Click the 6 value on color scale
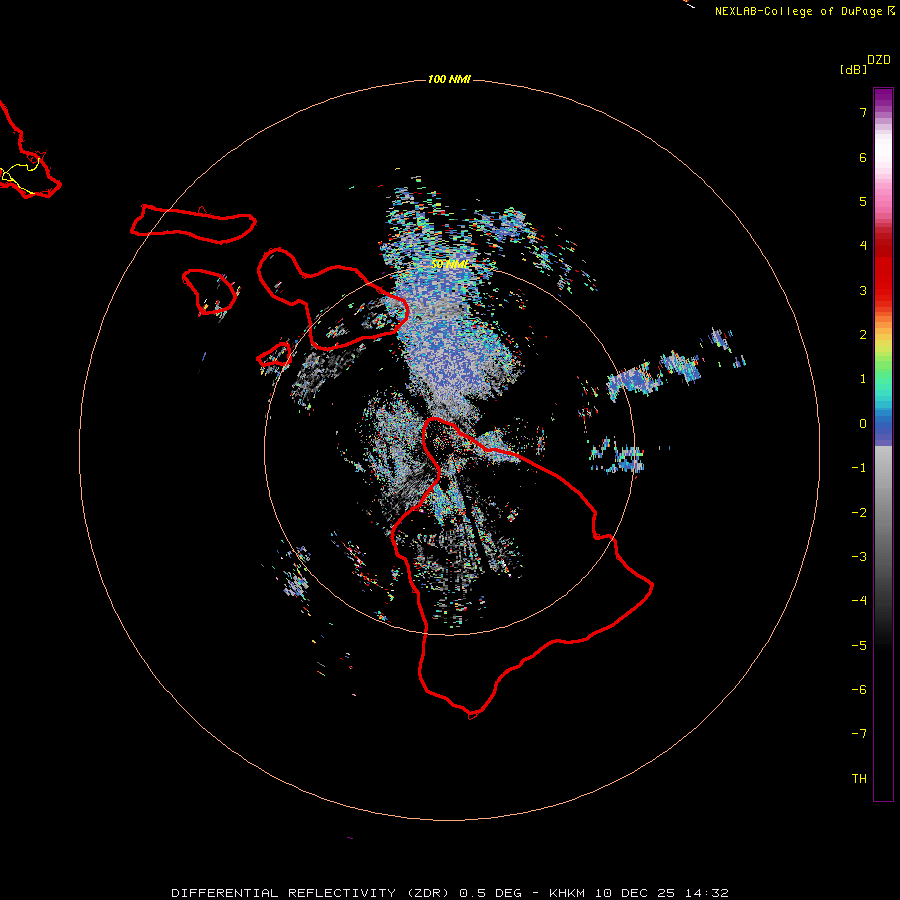This screenshot has height=900, width=900. (x=863, y=157)
